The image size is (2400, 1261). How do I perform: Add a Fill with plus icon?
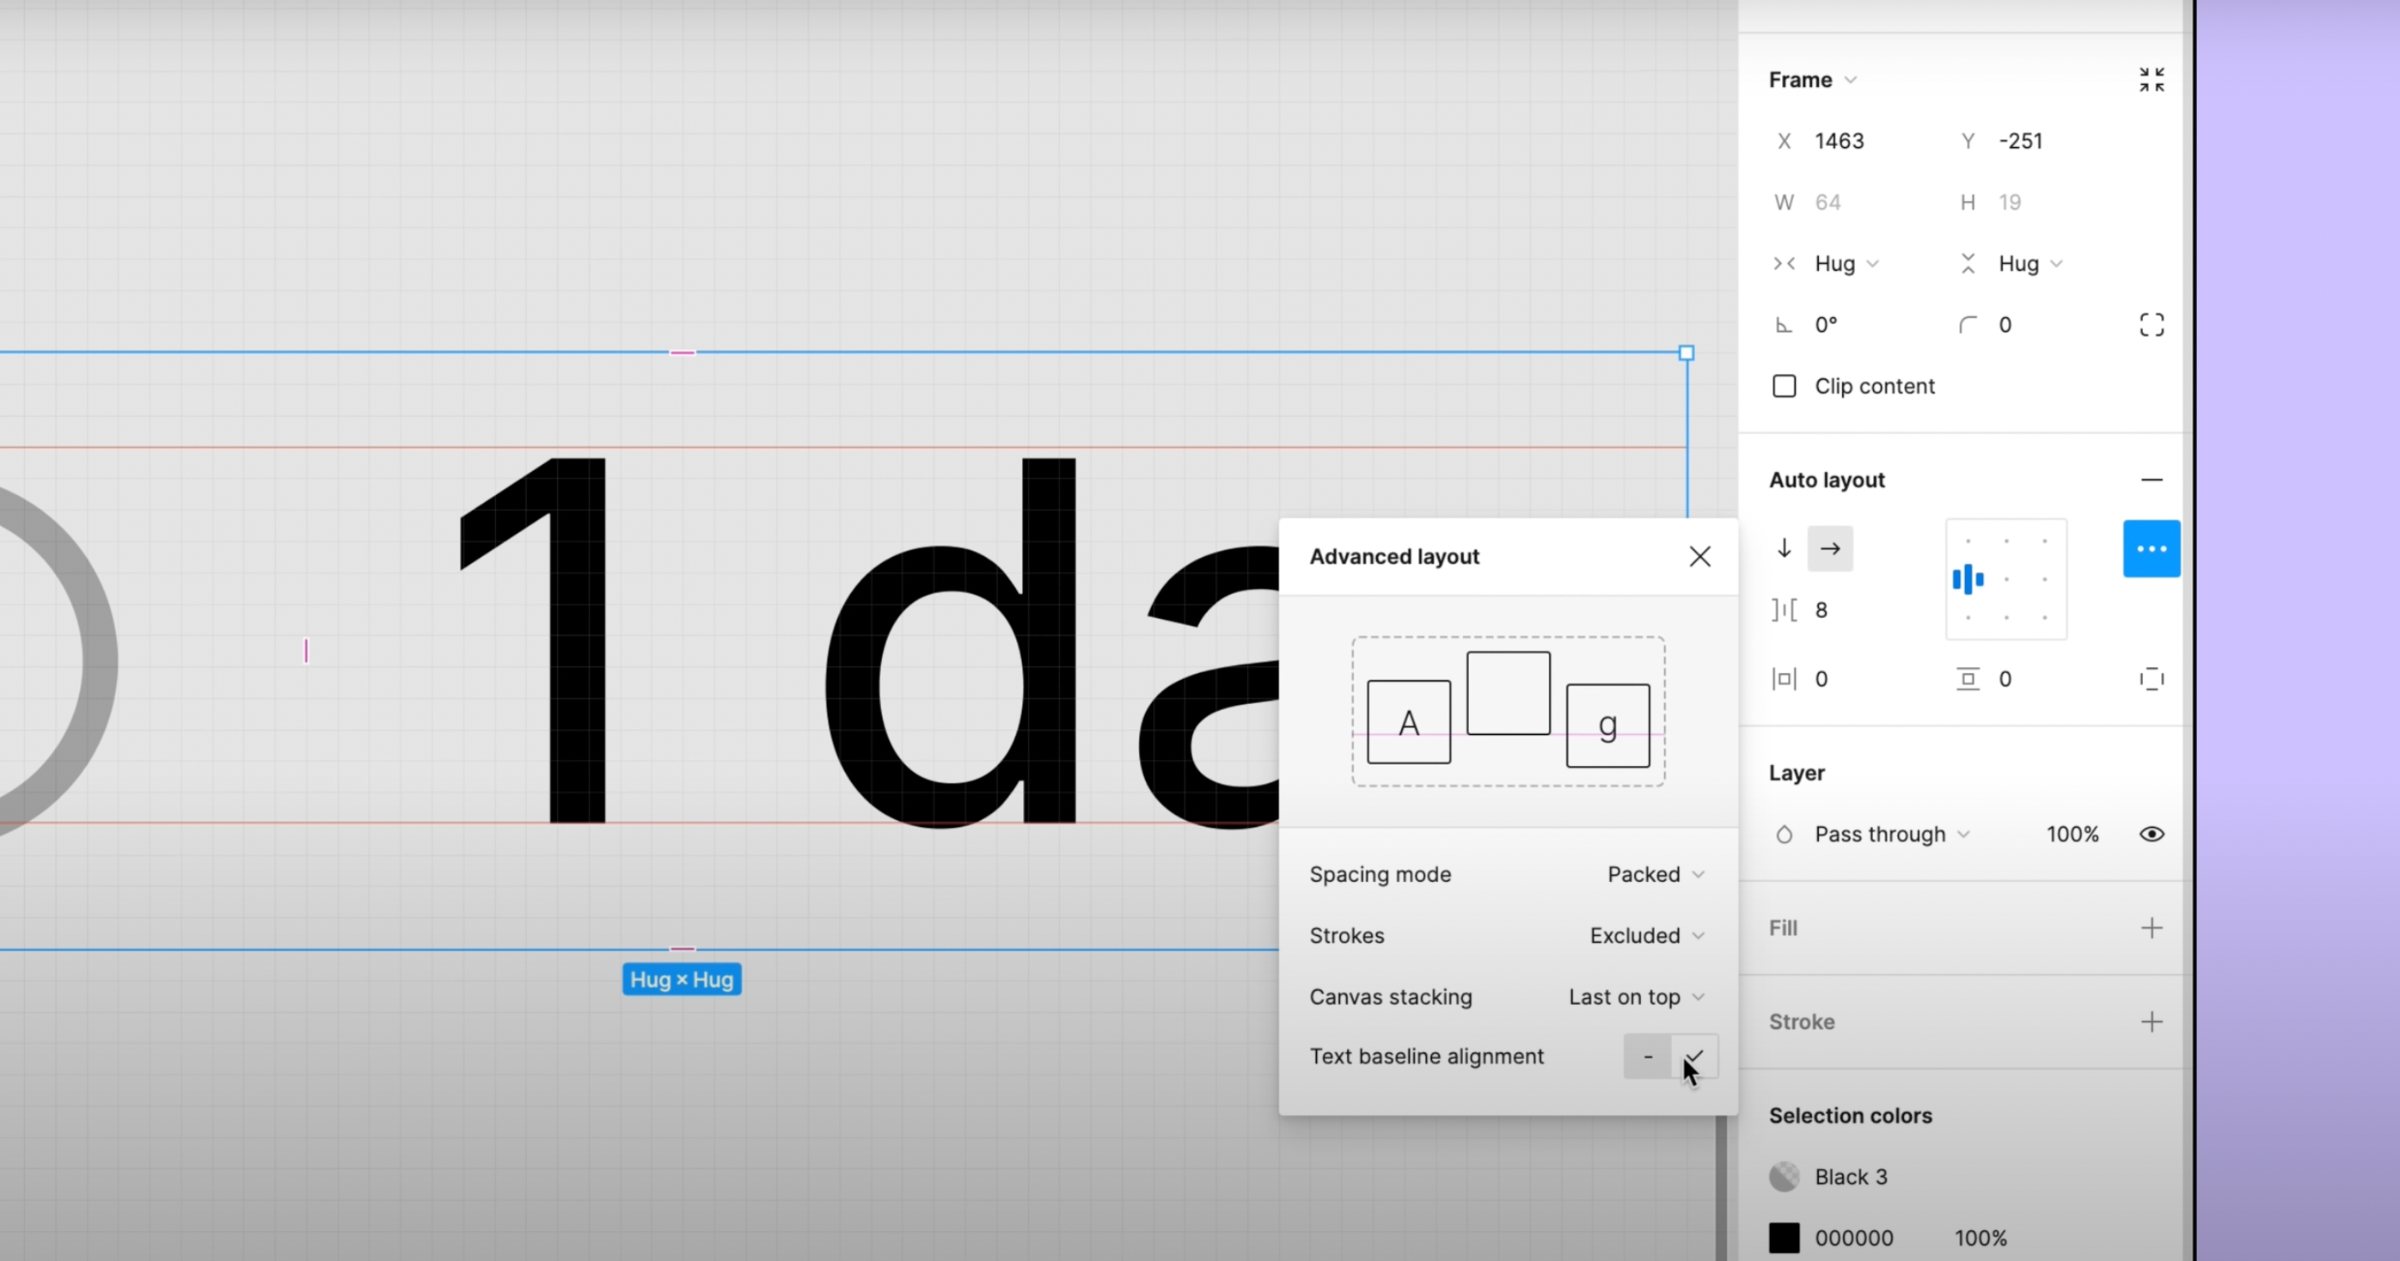point(2152,928)
